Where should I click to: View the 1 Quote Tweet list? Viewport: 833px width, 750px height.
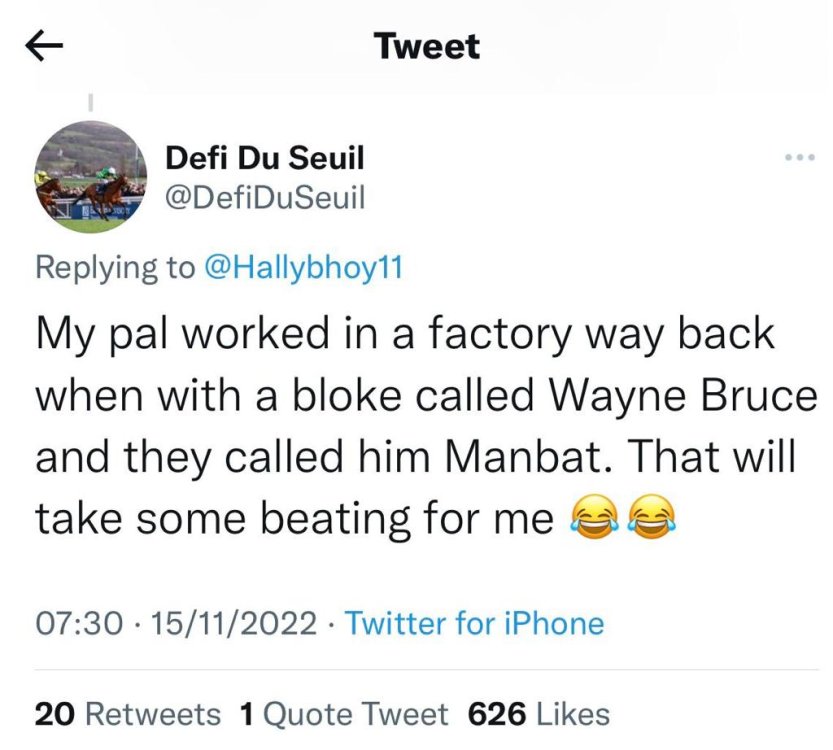click(x=344, y=714)
